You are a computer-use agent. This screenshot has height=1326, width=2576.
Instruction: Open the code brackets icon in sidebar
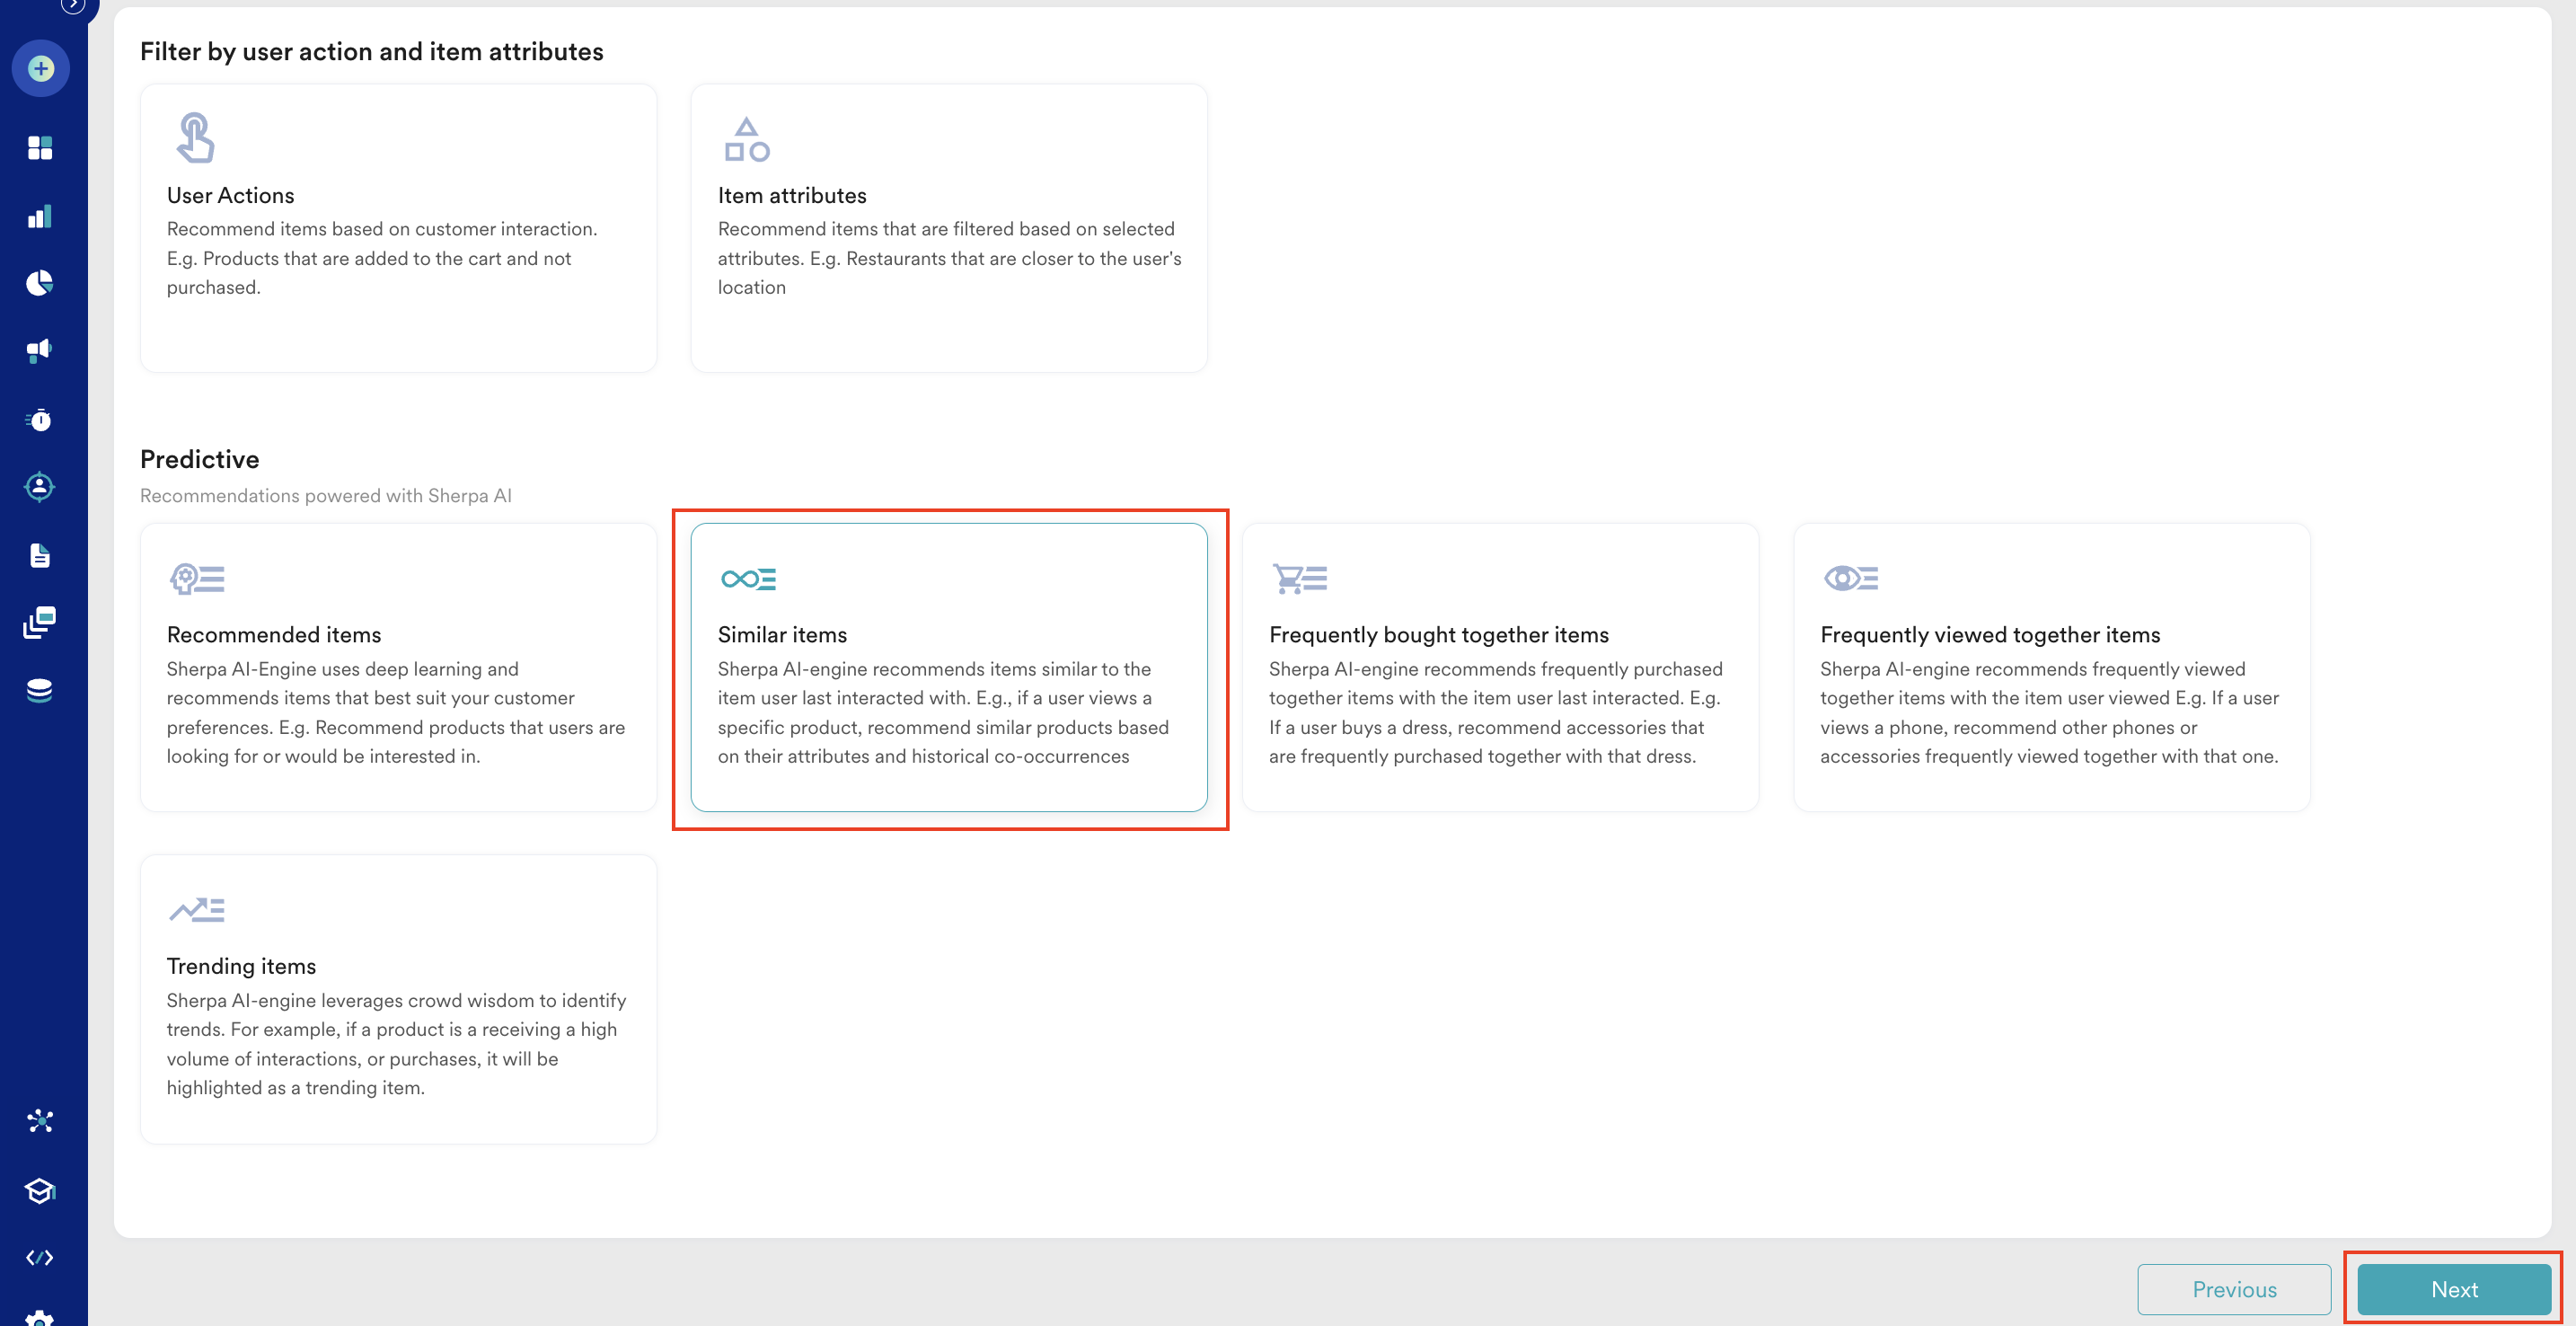[x=40, y=1257]
